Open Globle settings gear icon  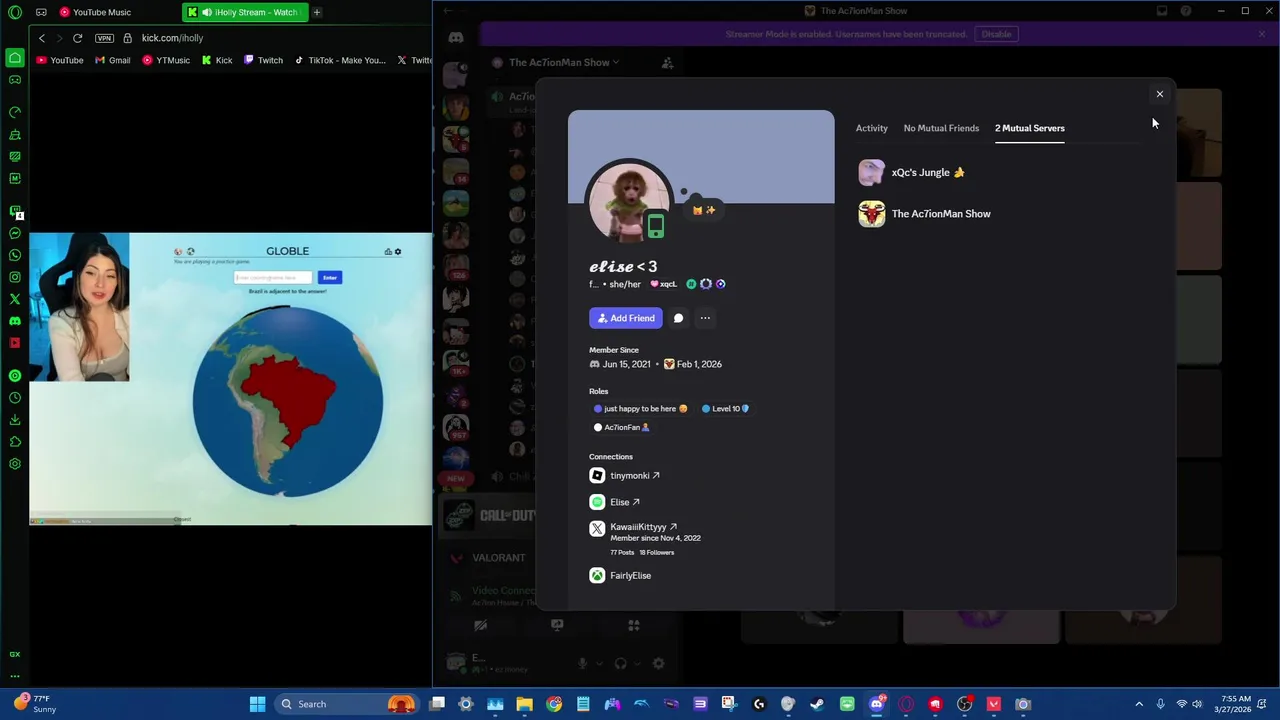click(x=397, y=251)
